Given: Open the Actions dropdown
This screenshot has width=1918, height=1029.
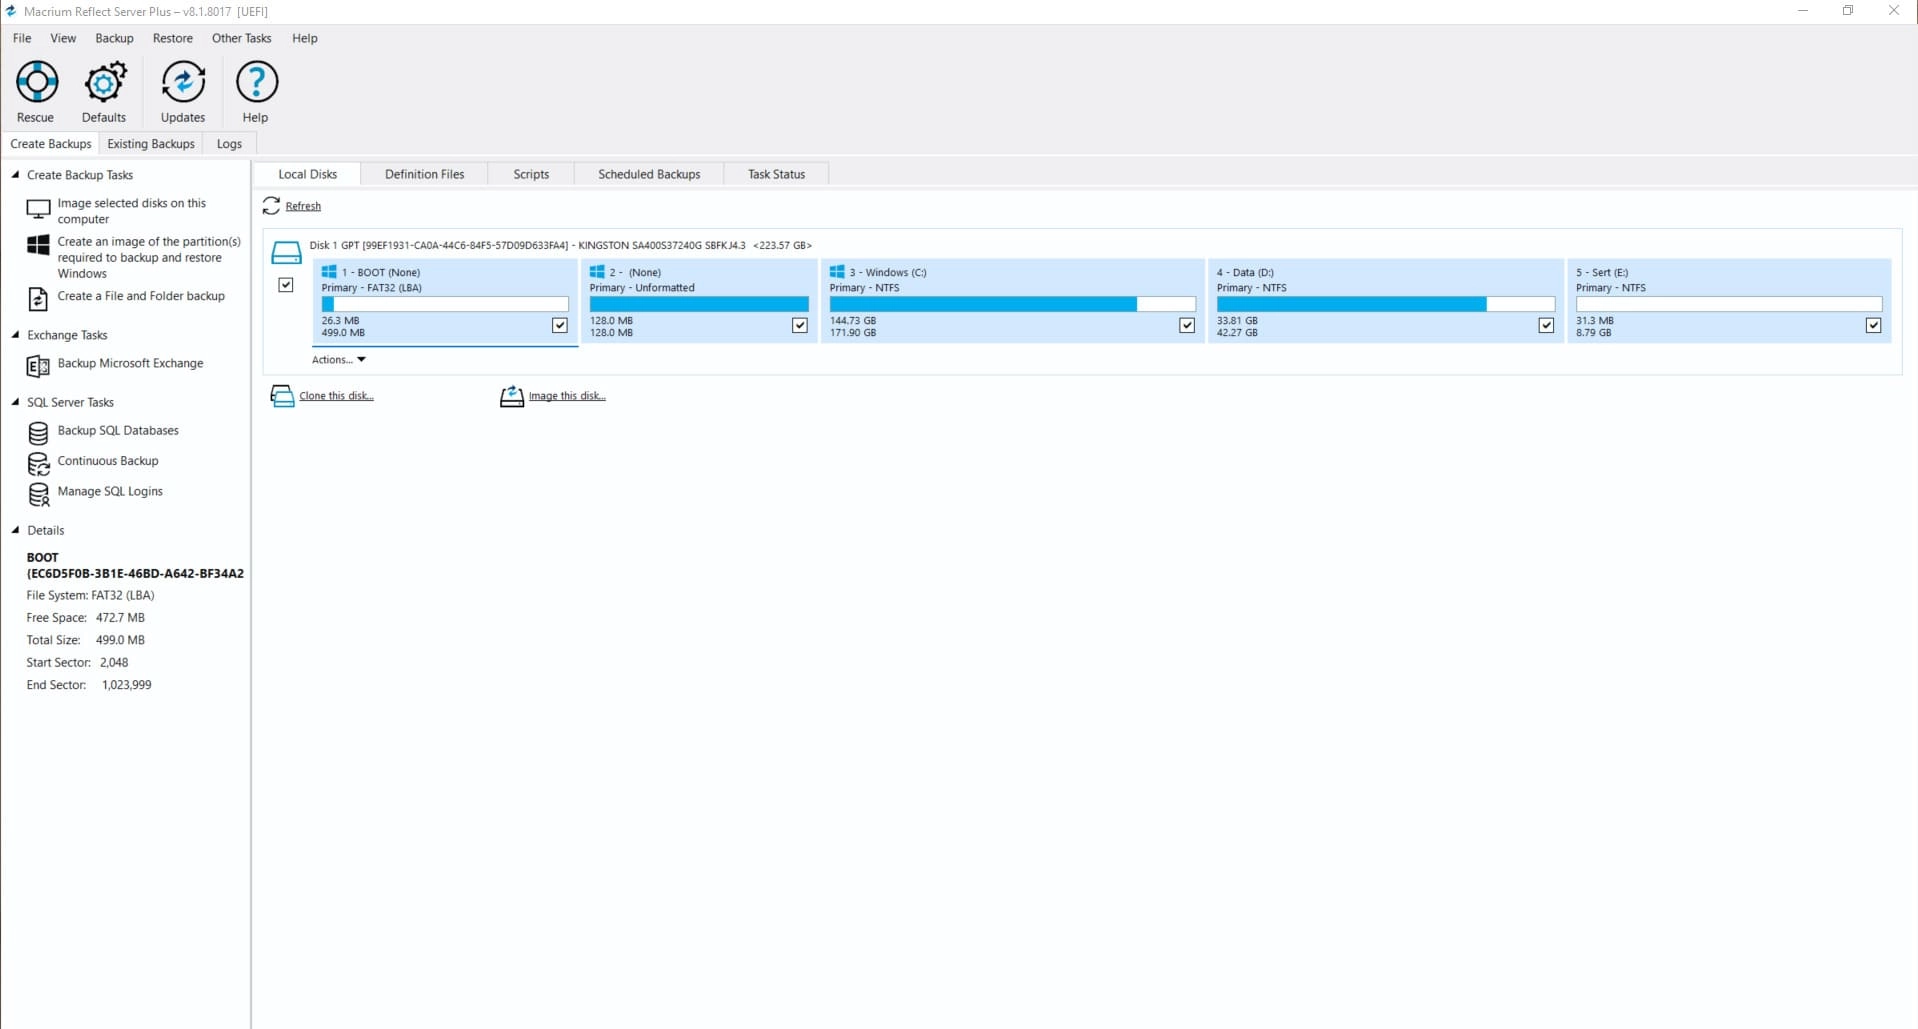Looking at the screenshot, I should (x=339, y=360).
